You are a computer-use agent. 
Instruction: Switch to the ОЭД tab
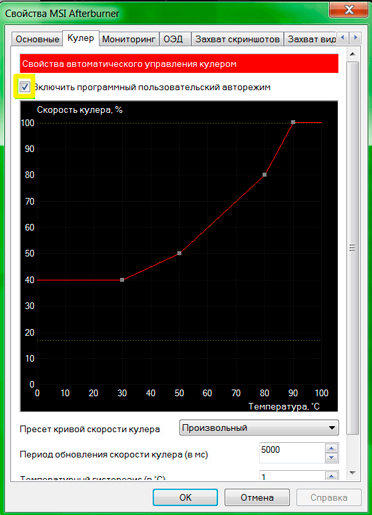pos(175,39)
